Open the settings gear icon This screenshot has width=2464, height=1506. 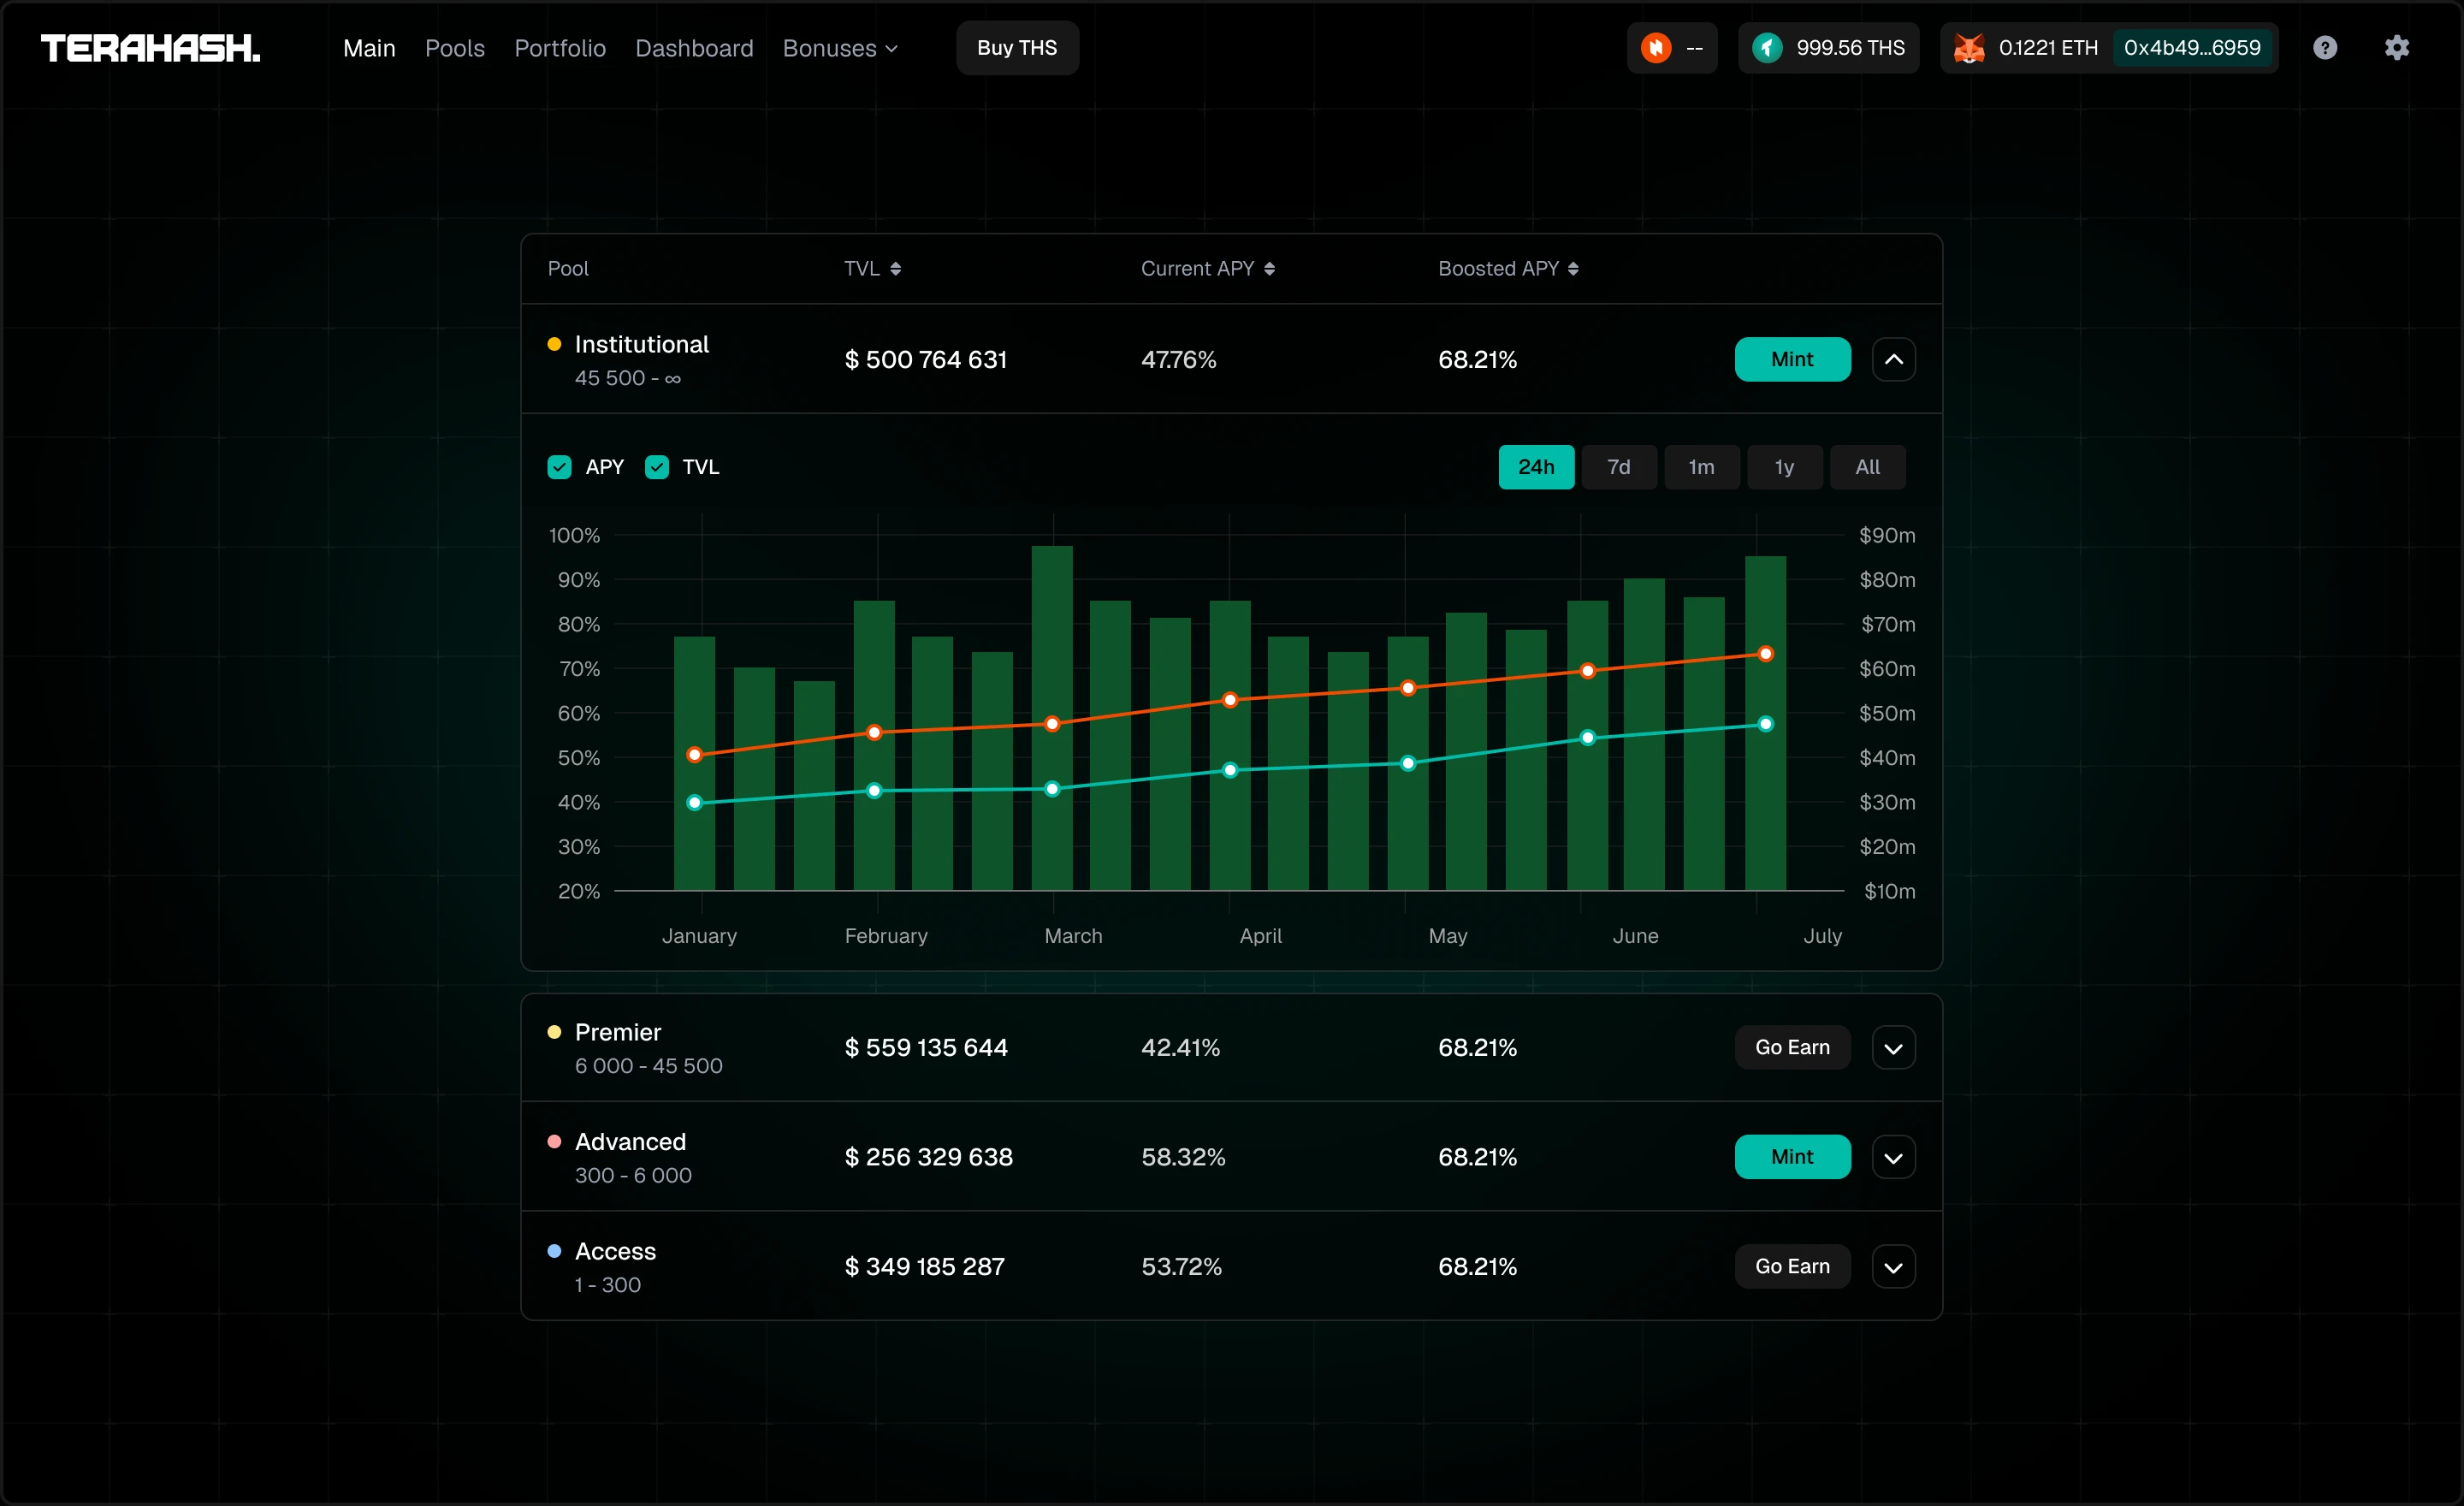point(2396,47)
